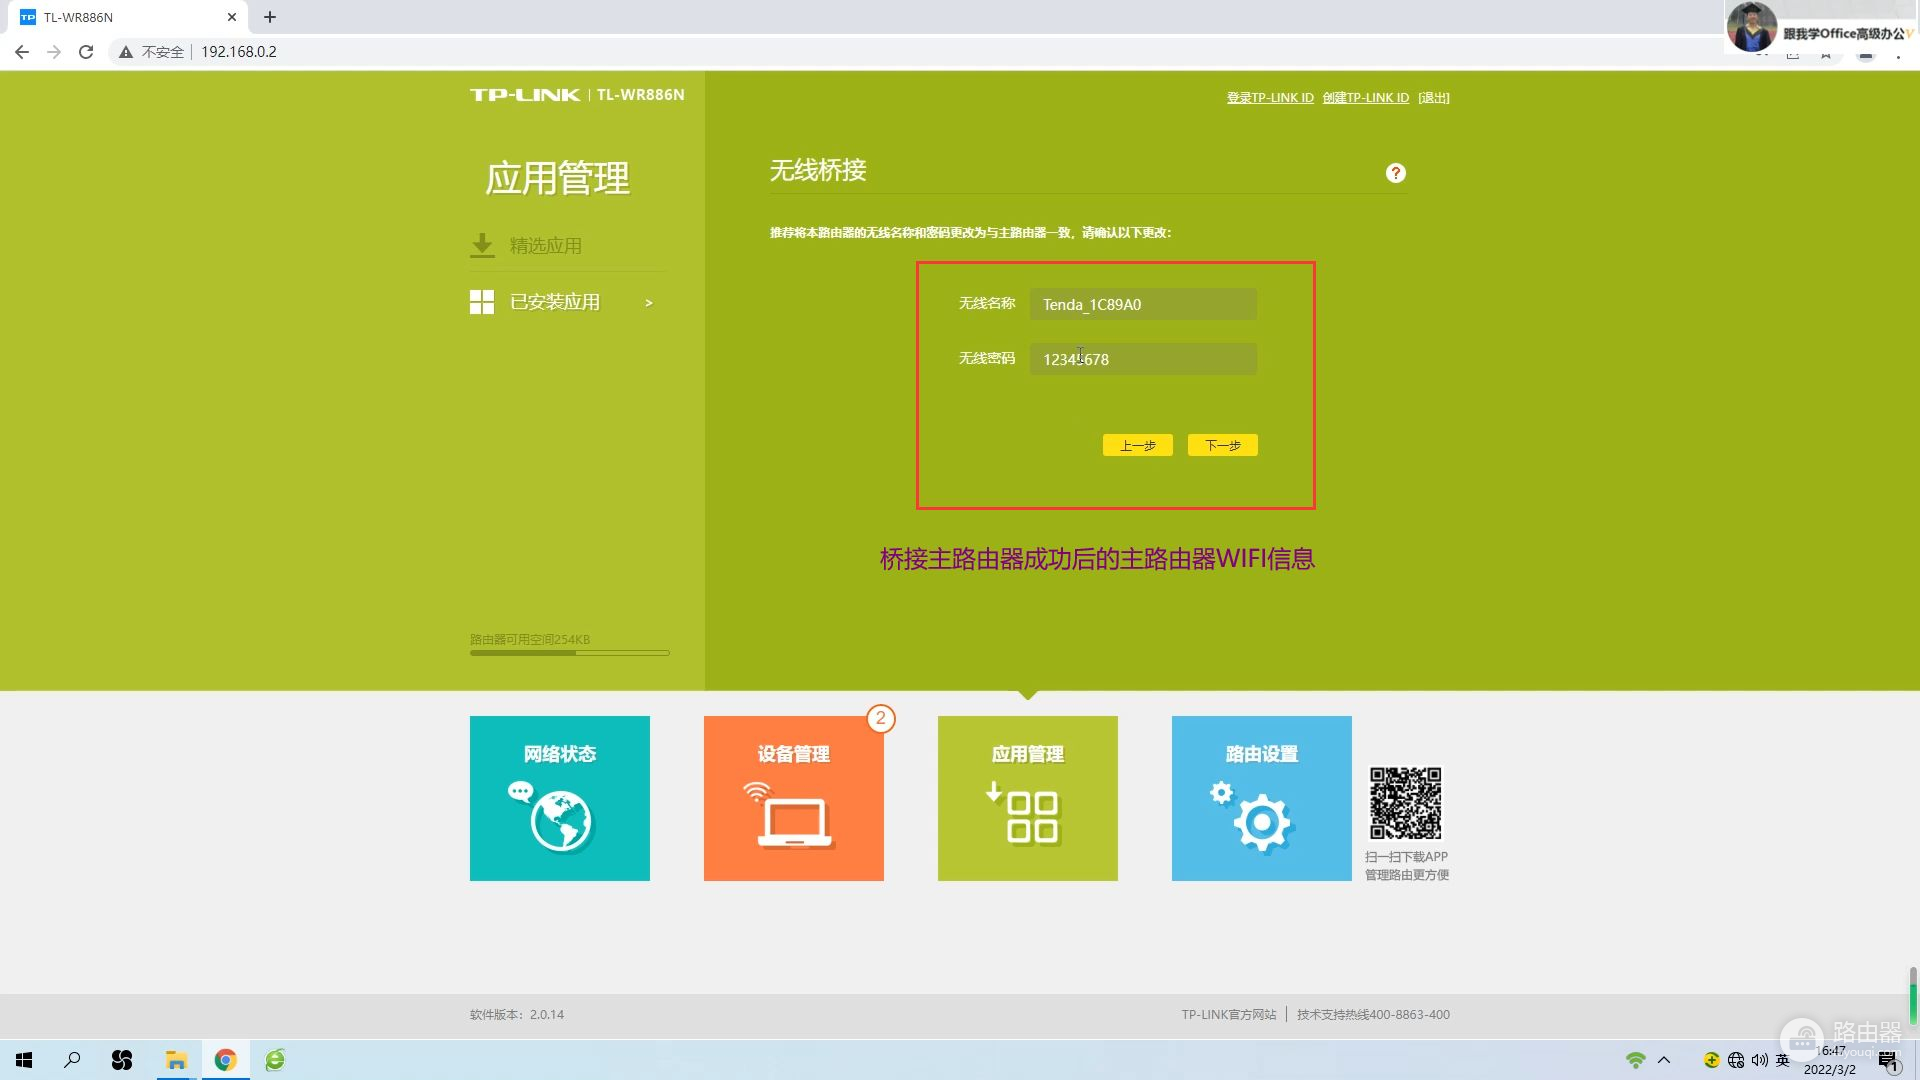
Task: Click the 无线密码 input field
Action: [1143, 359]
